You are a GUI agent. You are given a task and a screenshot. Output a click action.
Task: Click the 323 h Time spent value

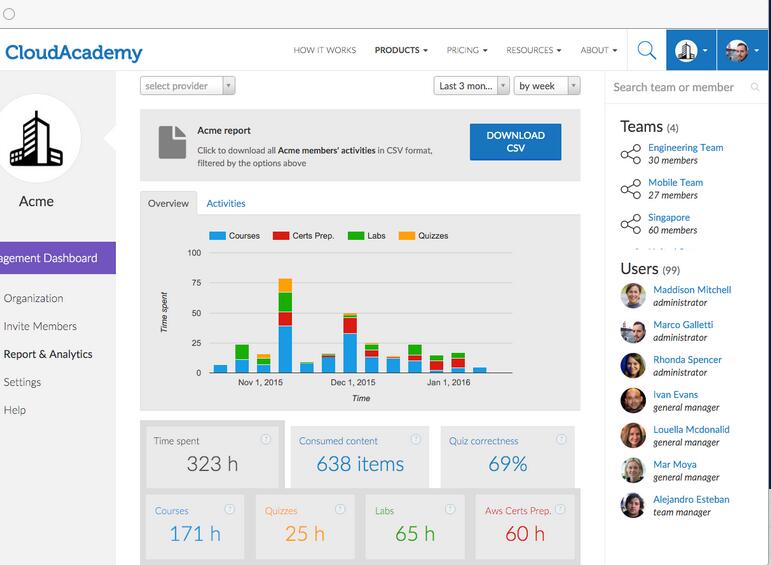click(x=212, y=464)
